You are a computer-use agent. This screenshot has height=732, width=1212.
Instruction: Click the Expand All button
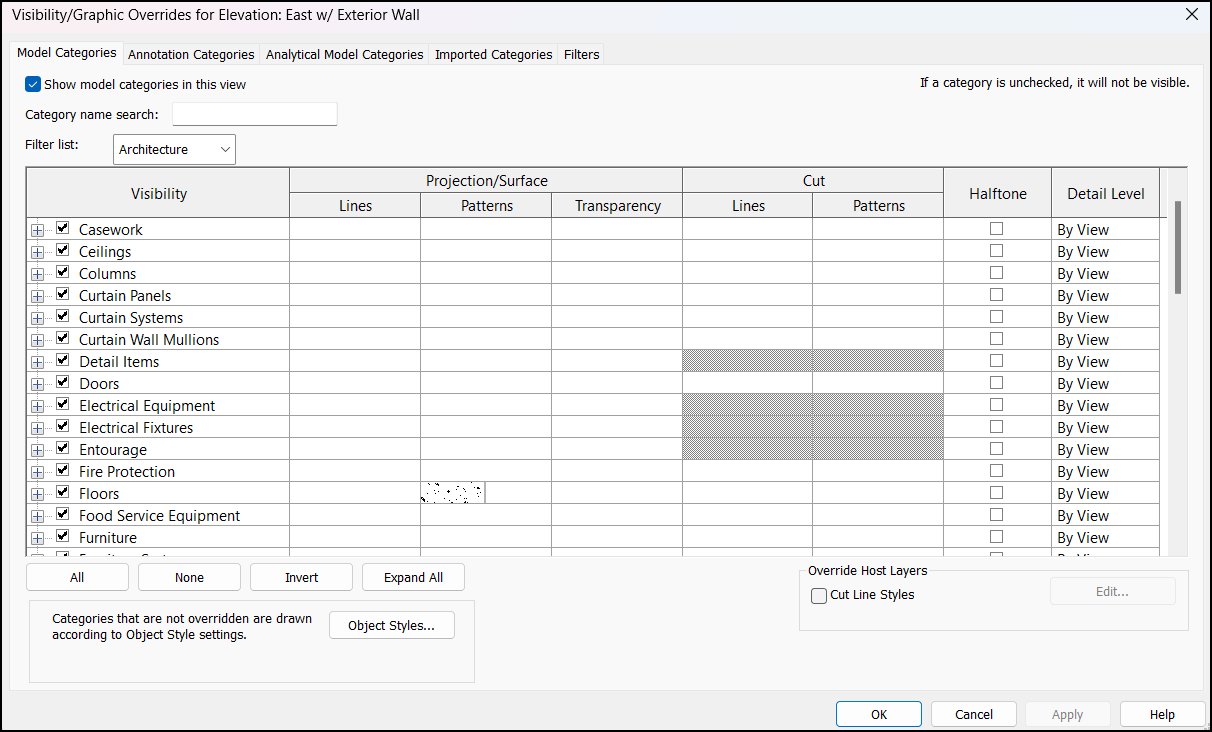click(x=413, y=577)
